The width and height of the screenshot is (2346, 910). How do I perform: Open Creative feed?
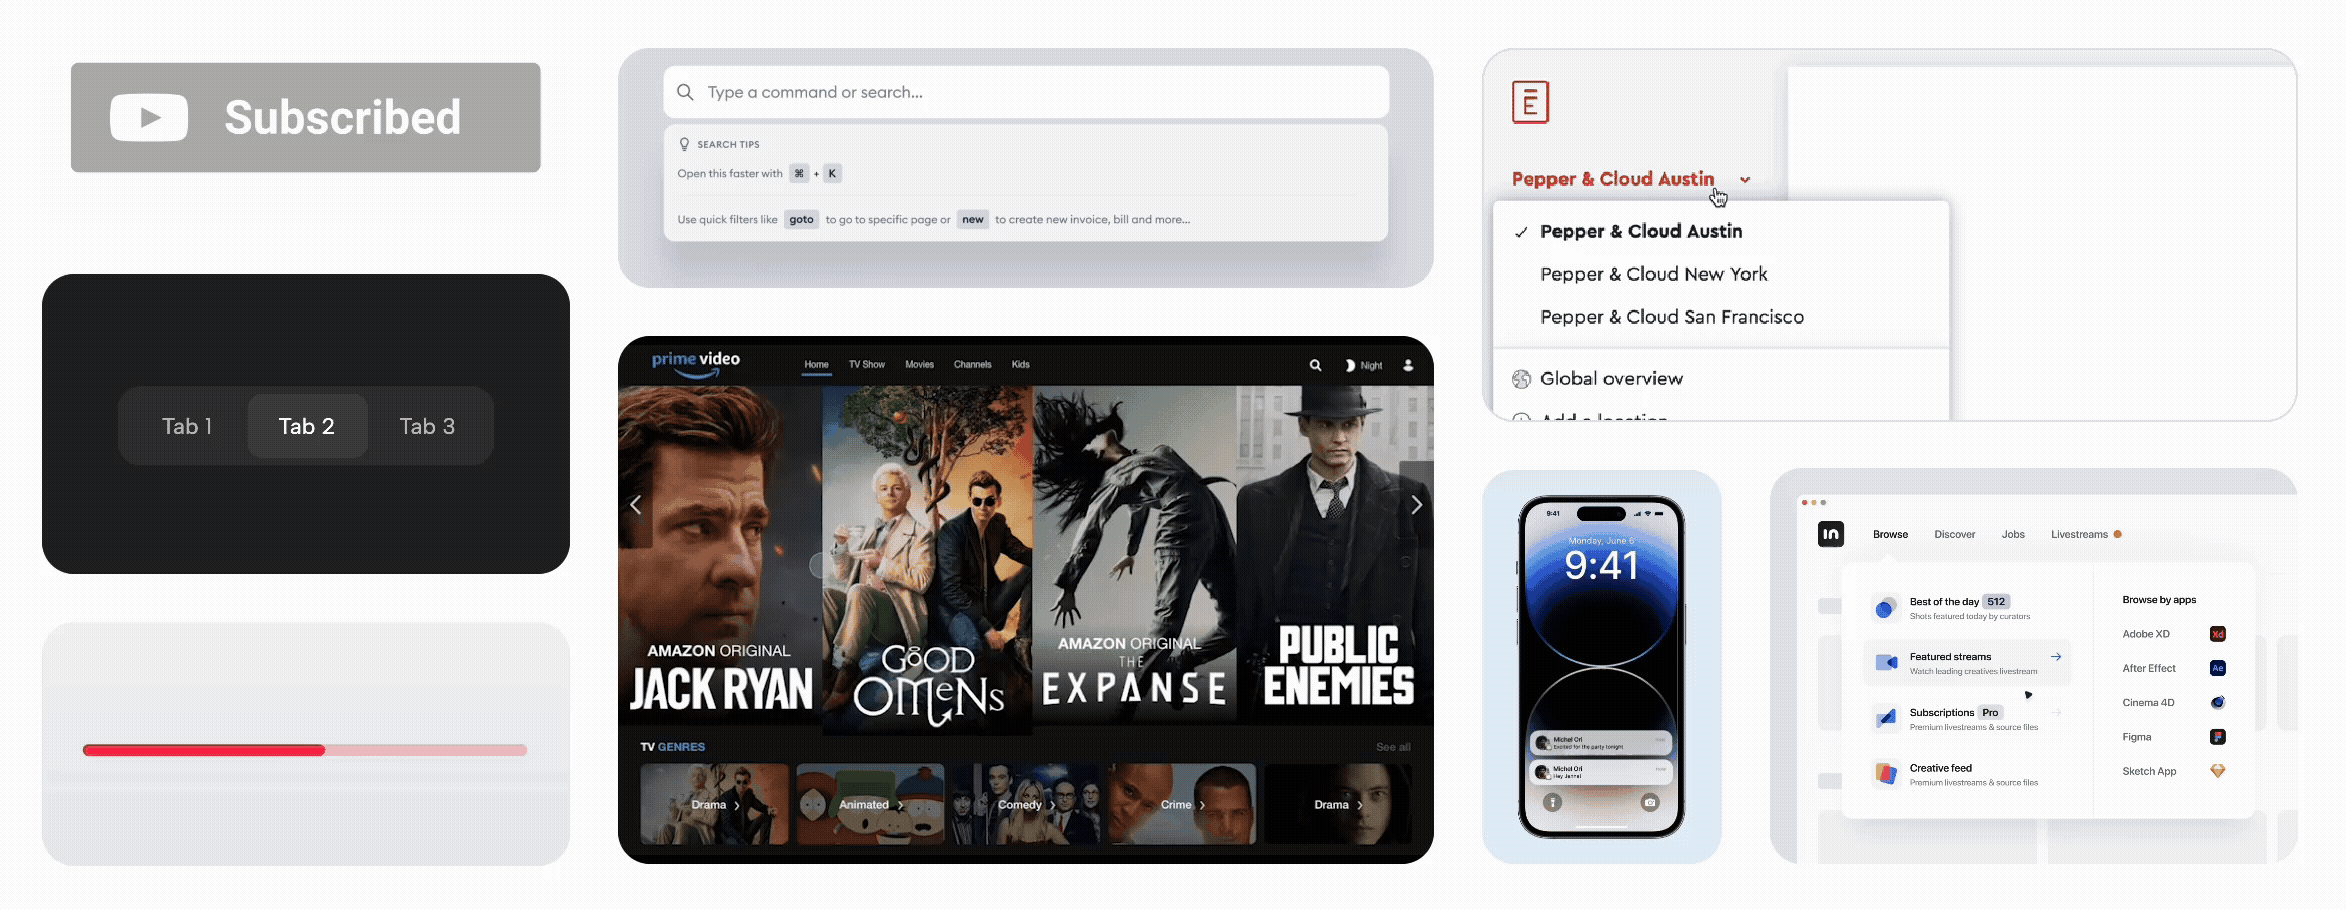[1967, 774]
